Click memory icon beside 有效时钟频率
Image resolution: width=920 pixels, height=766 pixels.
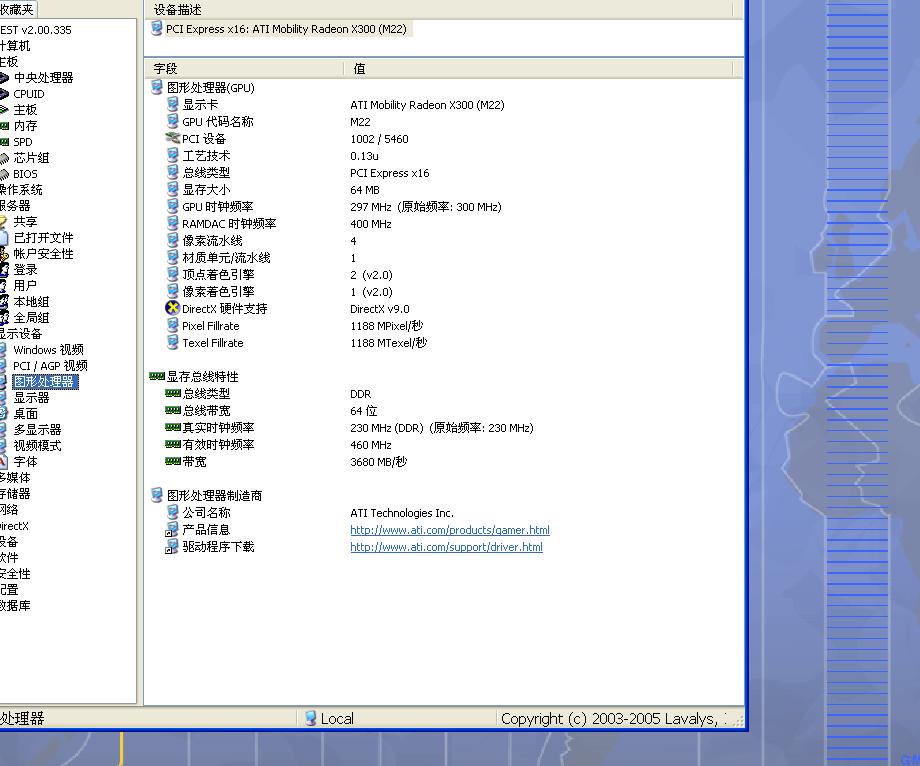pos(172,444)
